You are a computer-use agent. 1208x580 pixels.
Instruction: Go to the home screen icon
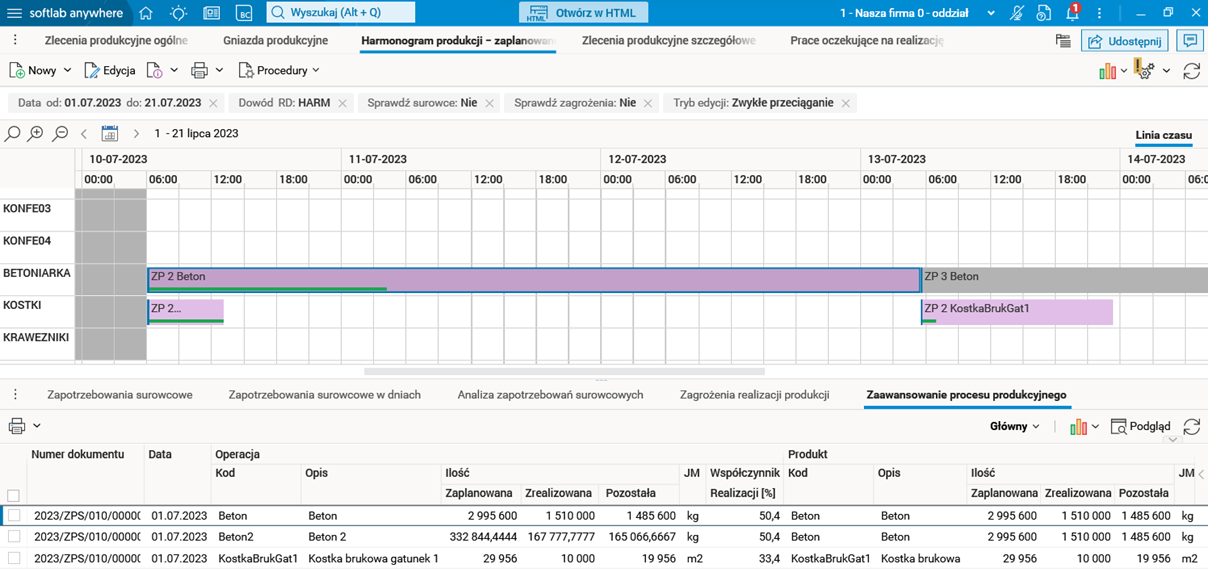[146, 13]
